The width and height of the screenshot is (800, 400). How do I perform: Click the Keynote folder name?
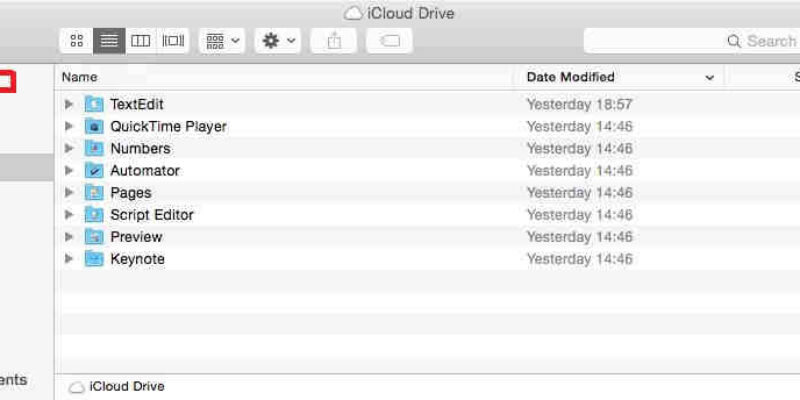137,259
